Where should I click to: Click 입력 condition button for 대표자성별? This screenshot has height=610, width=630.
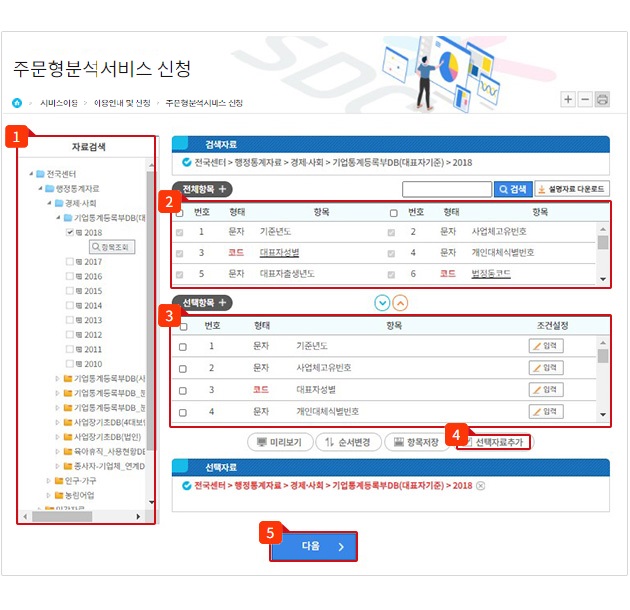pos(546,389)
